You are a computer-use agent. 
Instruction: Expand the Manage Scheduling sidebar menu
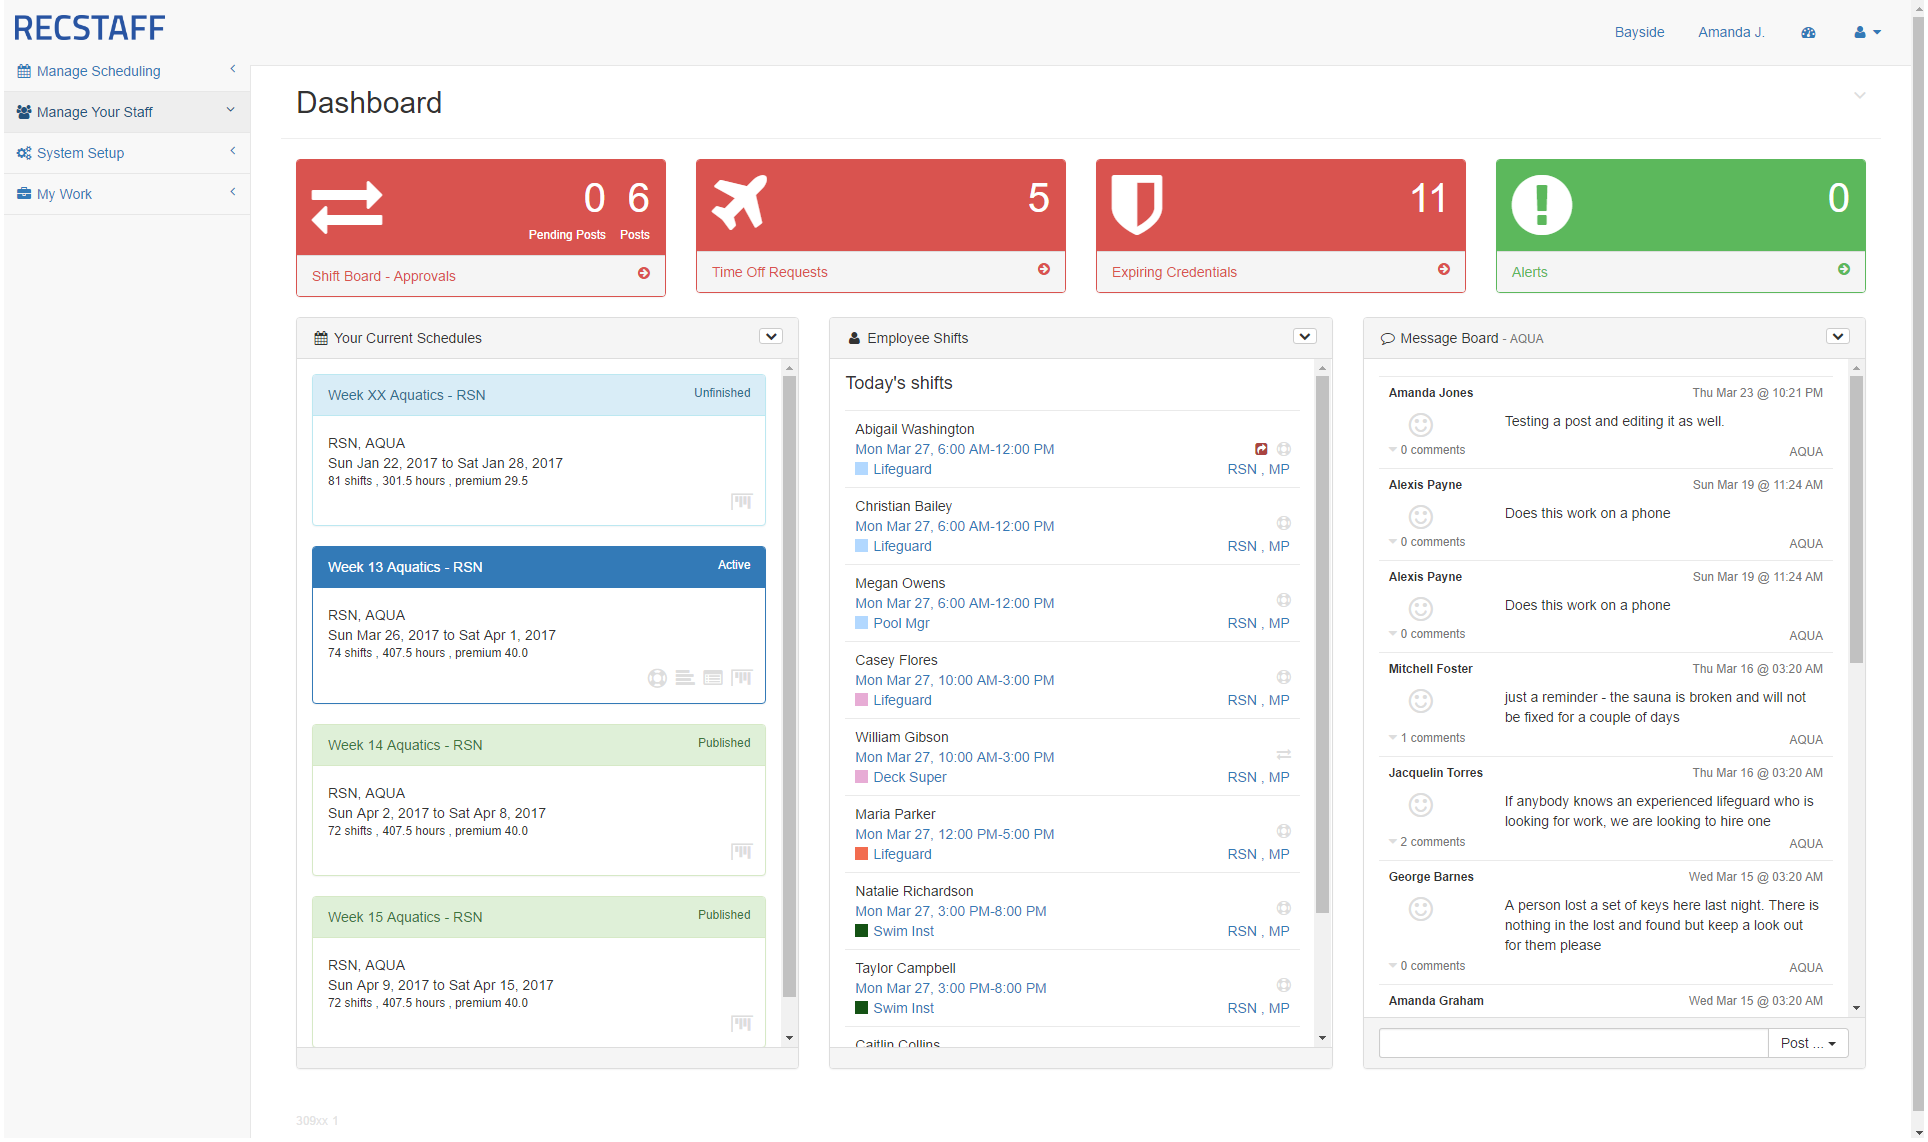(x=98, y=71)
